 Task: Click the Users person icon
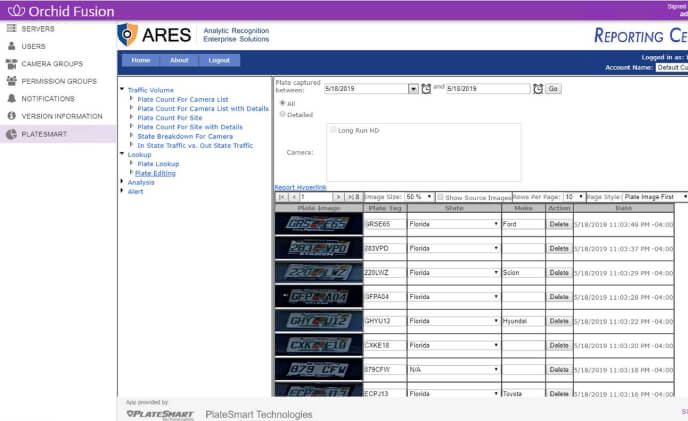[x=11, y=46]
